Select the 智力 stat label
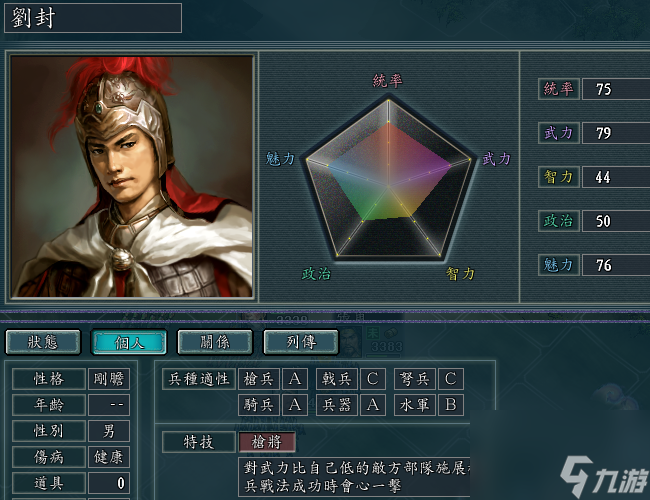The width and height of the screenshot is (650, 500). [x=558, y=177]
